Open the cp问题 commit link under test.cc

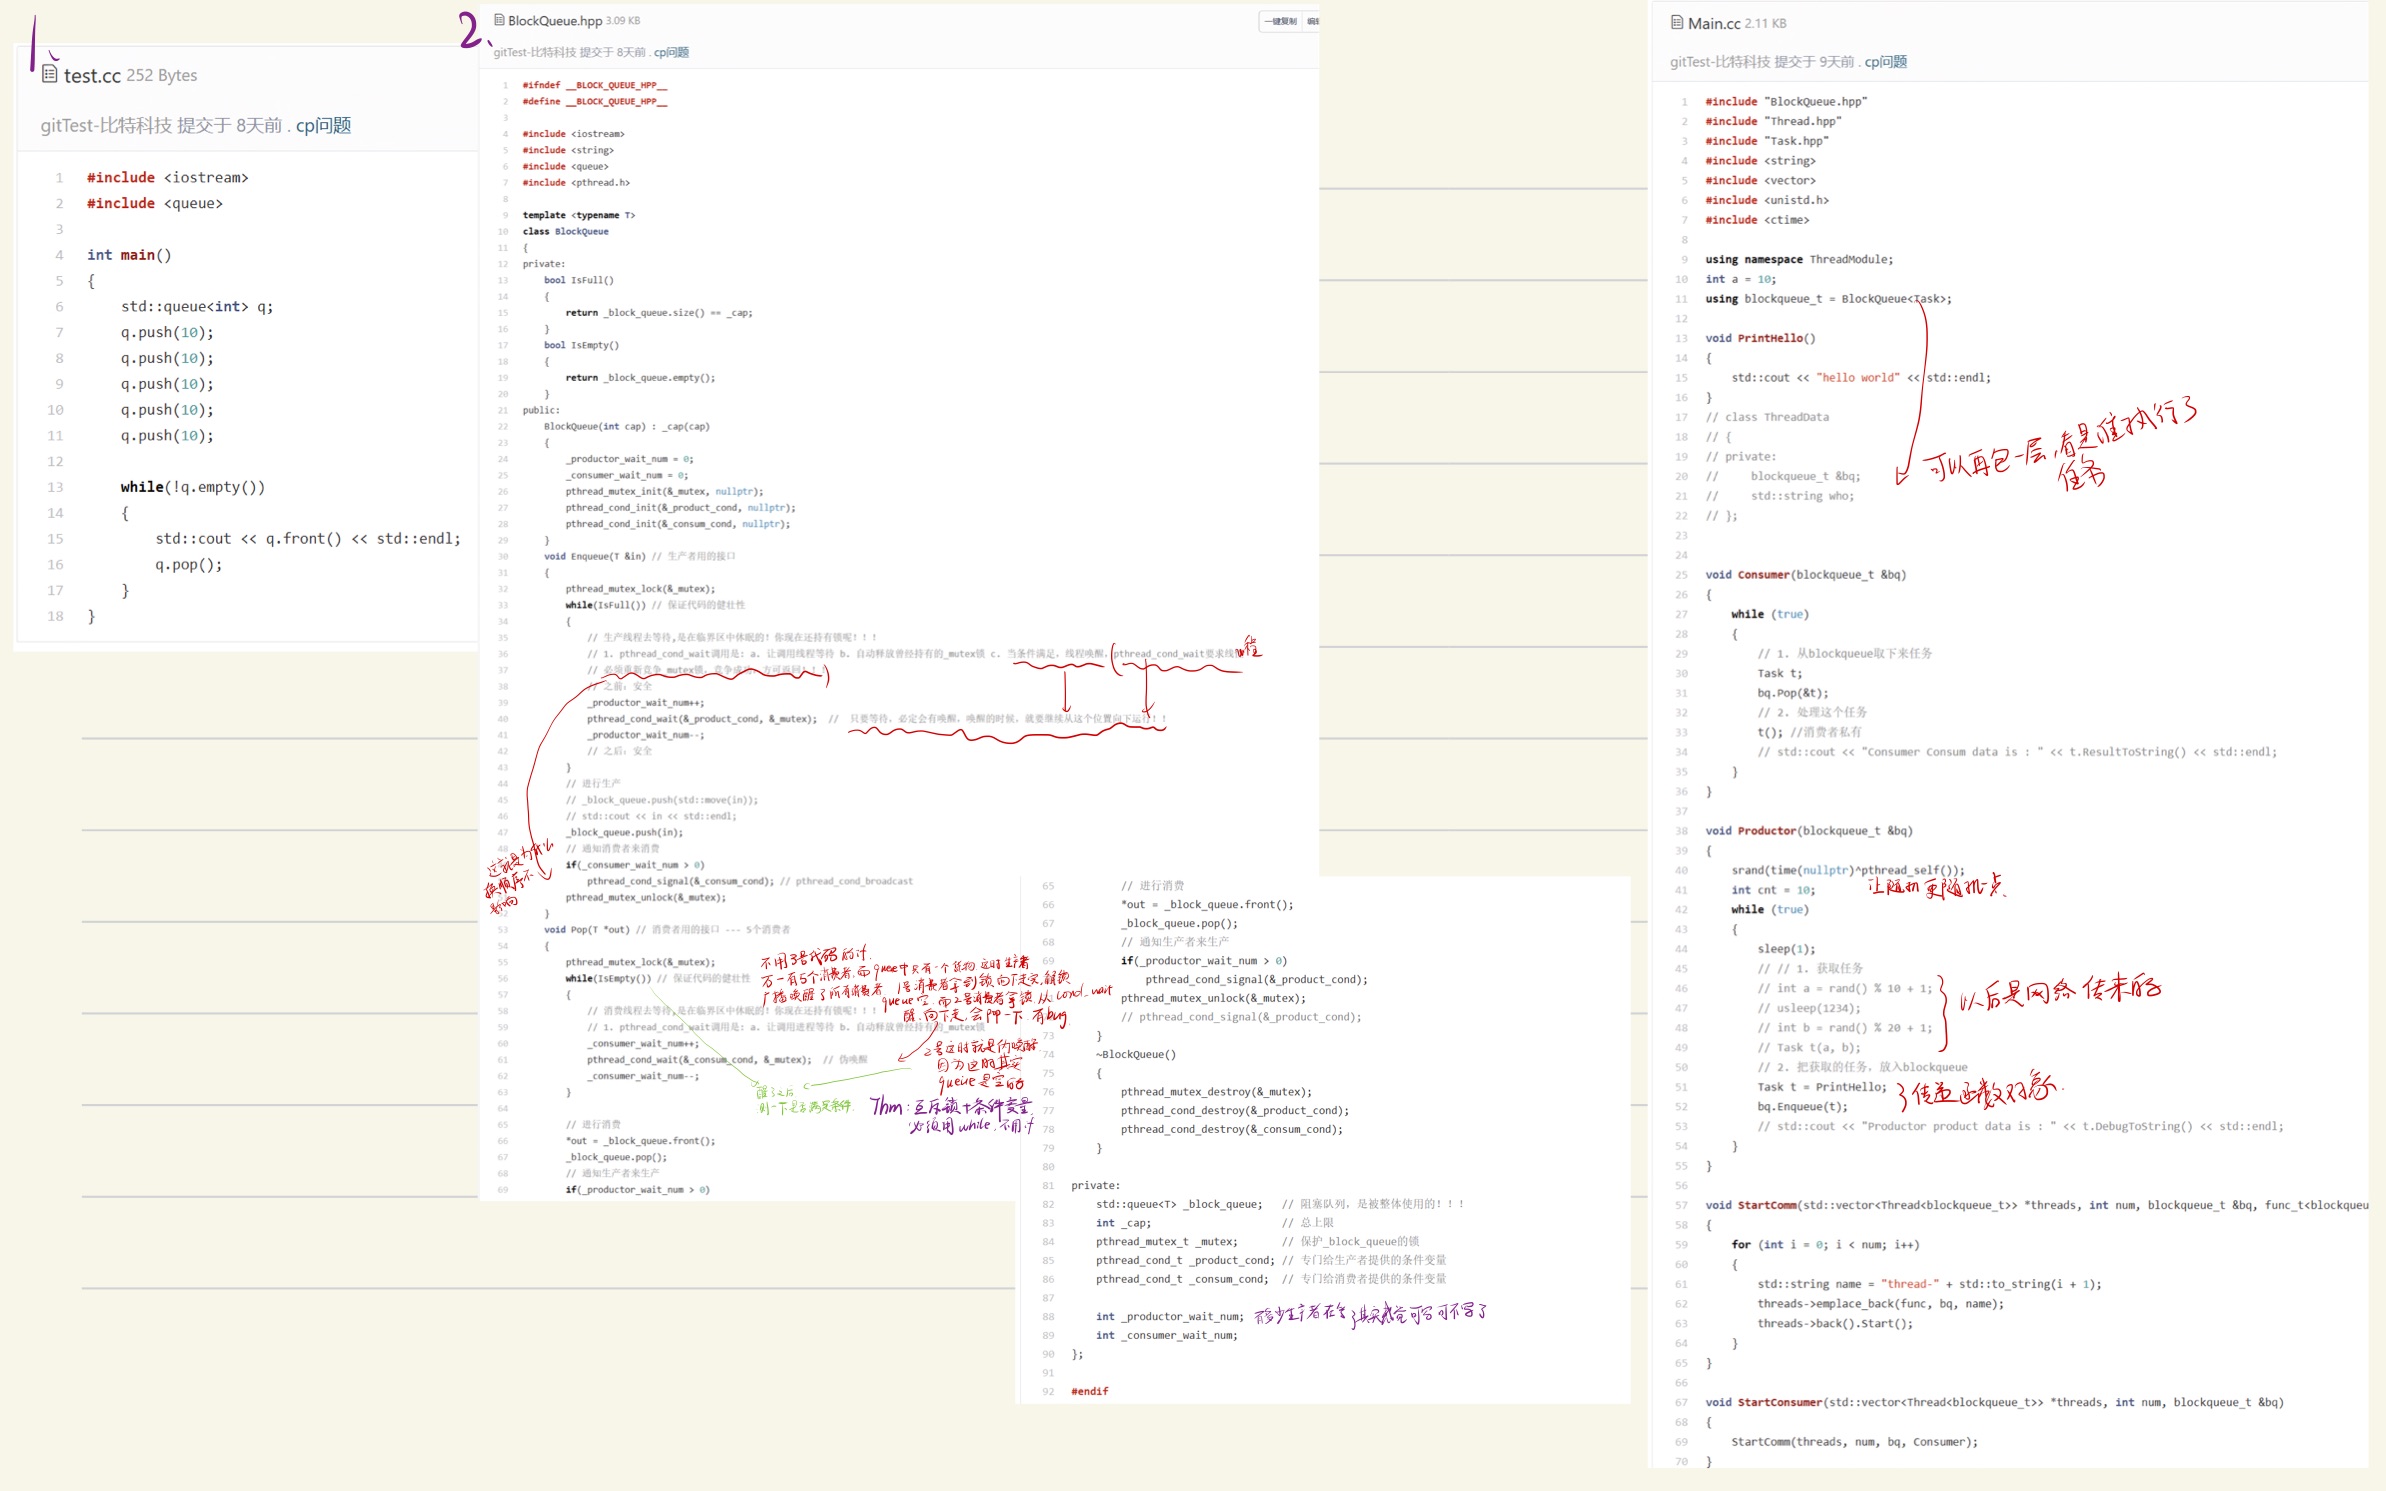[323, 125]
